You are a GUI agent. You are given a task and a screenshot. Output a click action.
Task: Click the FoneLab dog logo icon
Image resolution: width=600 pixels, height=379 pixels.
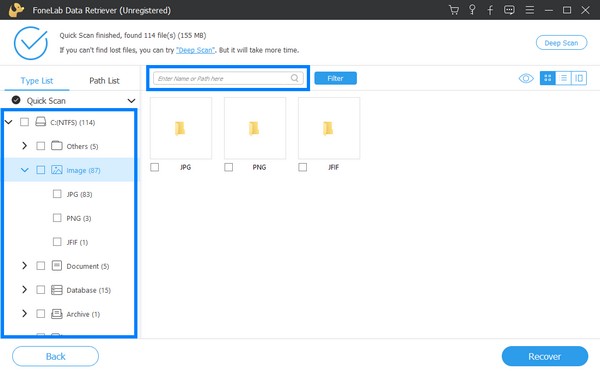[x=16, y=10]
